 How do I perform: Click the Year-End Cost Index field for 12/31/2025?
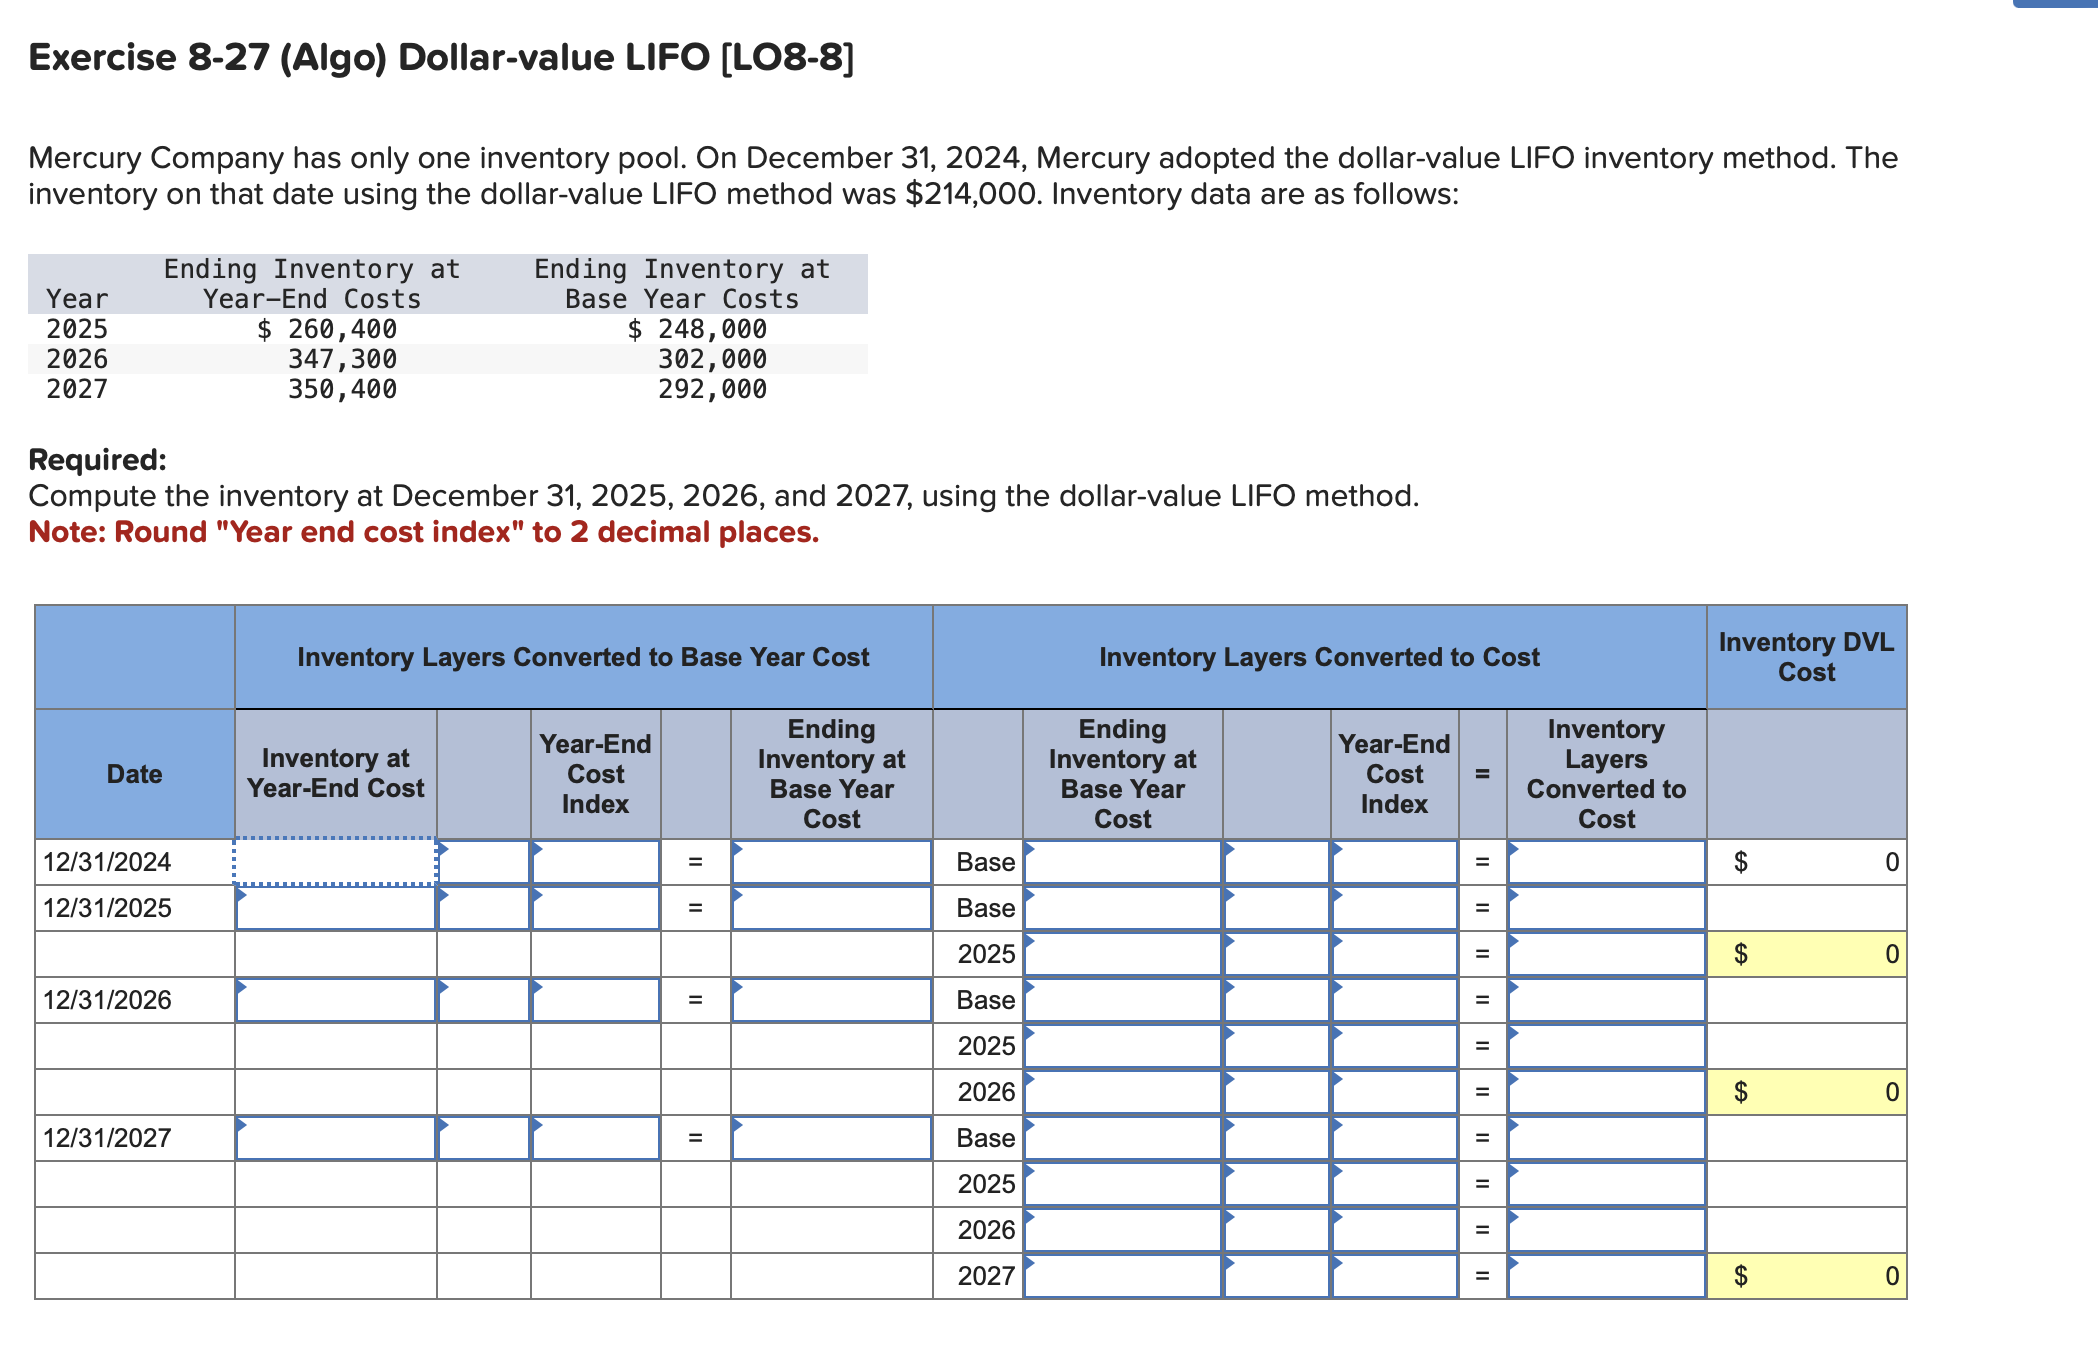tap(595, 908)
